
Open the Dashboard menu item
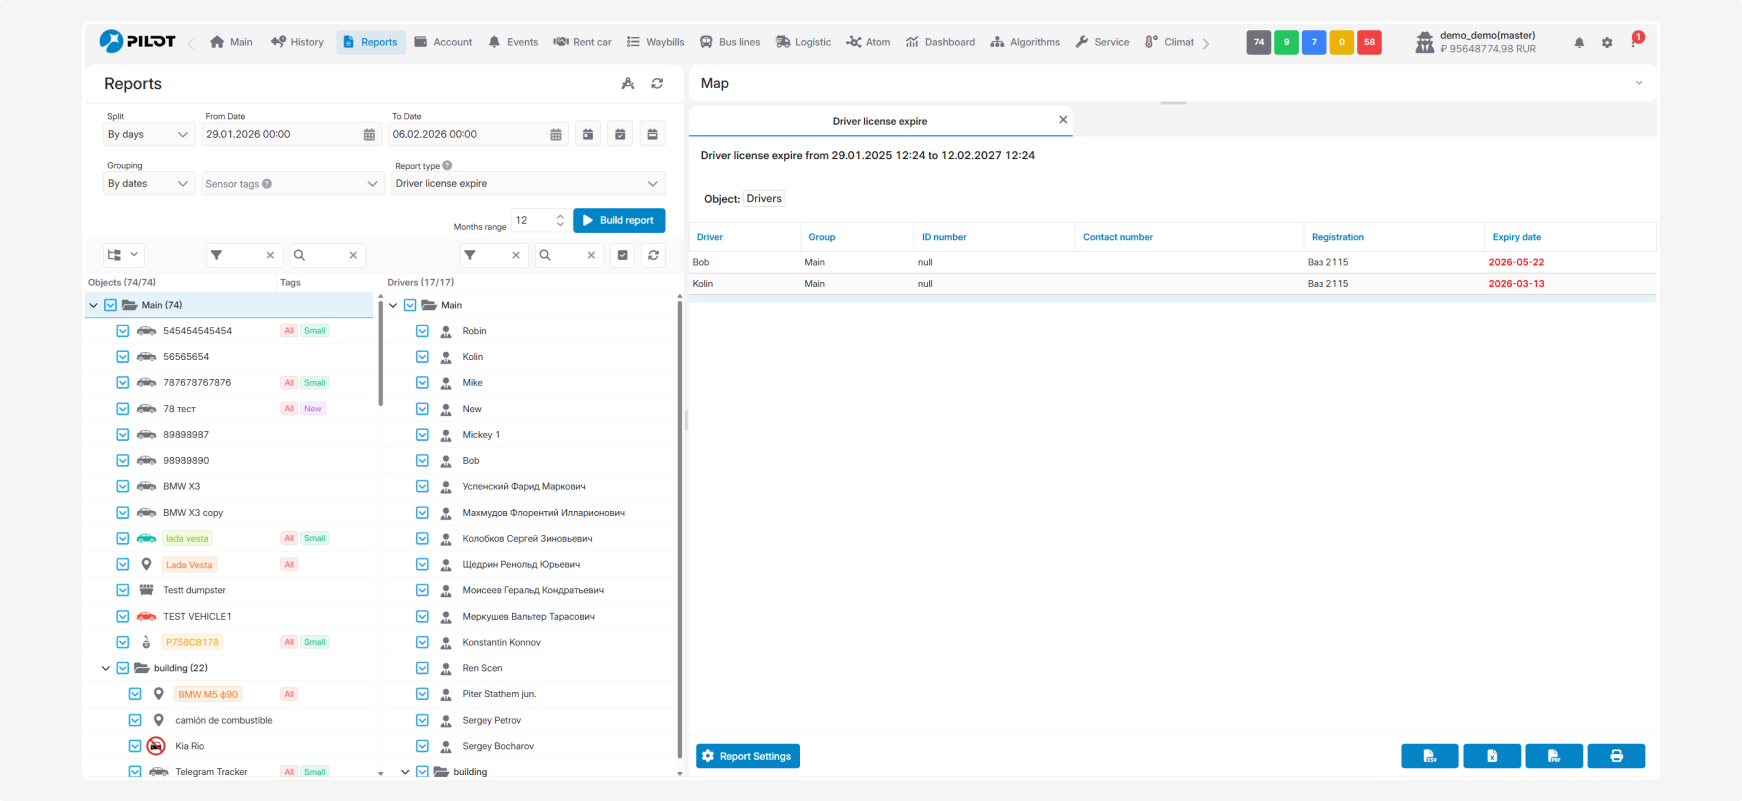[x=940, y=42]
